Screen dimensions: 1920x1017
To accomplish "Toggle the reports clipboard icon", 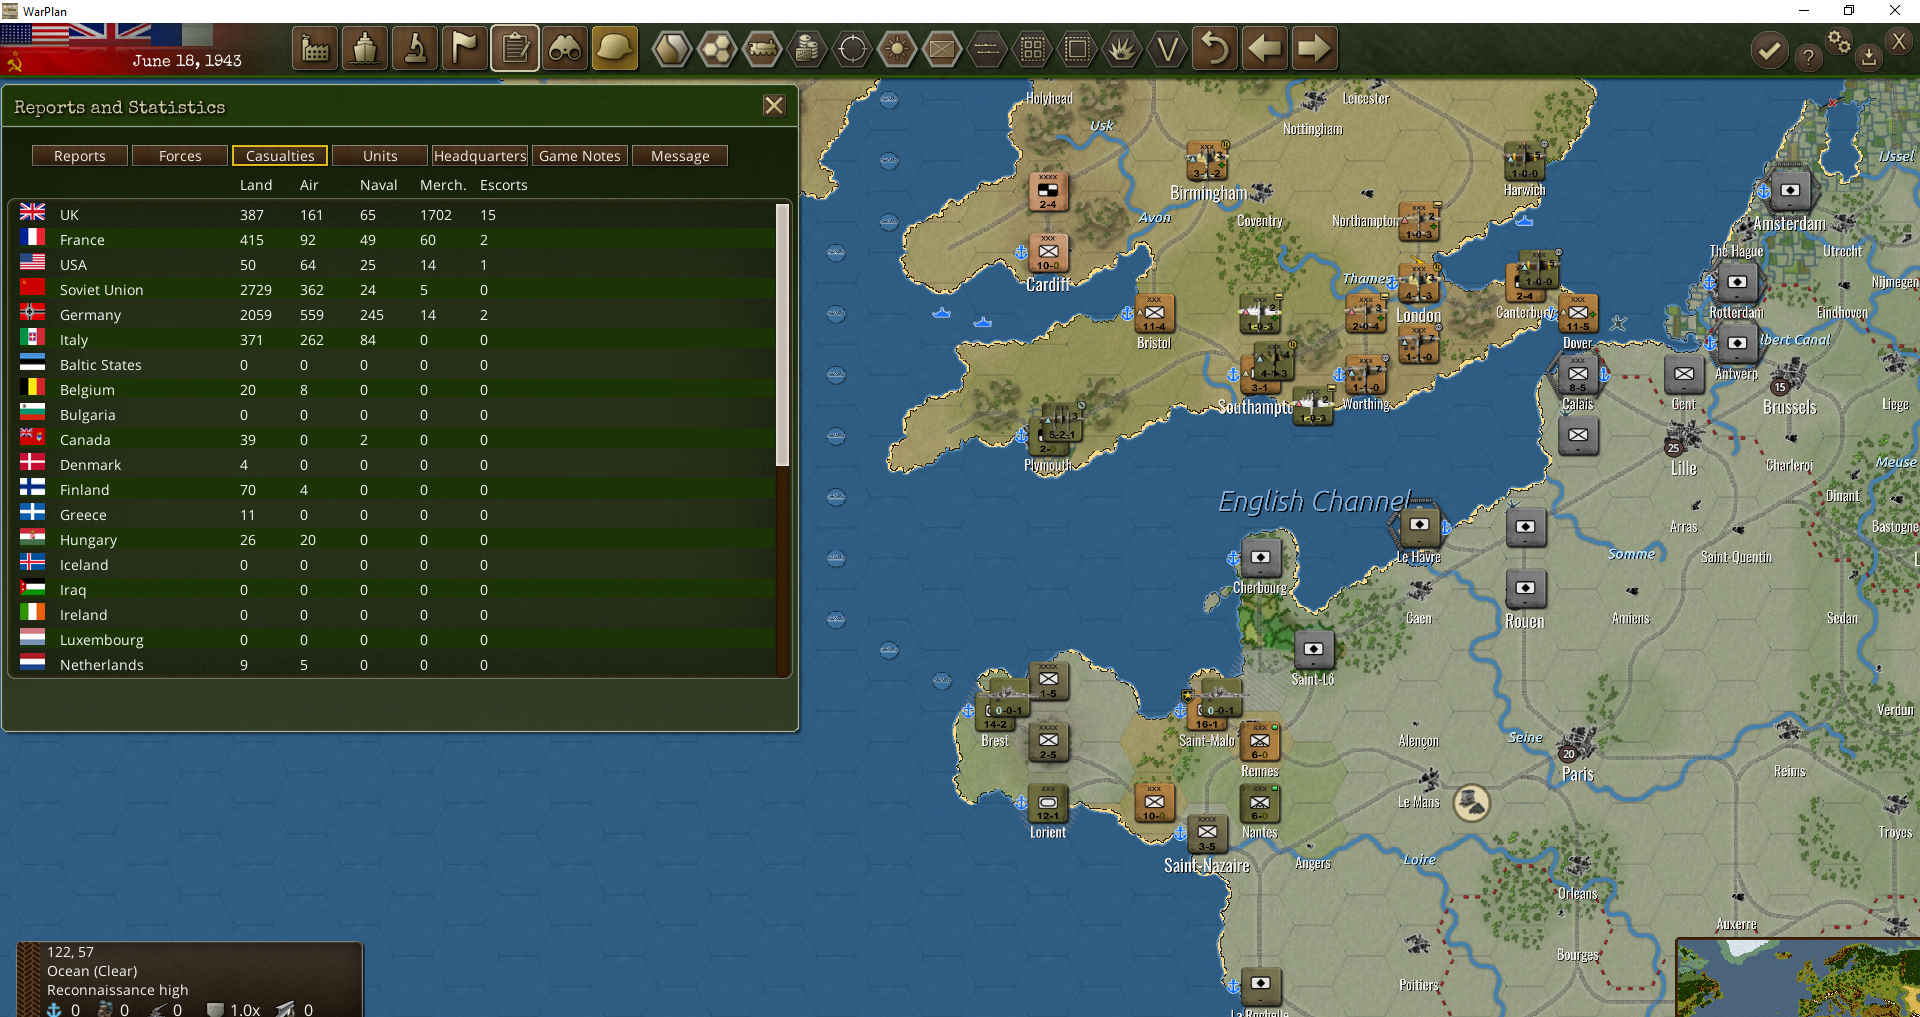I will (x=515, y=48).
